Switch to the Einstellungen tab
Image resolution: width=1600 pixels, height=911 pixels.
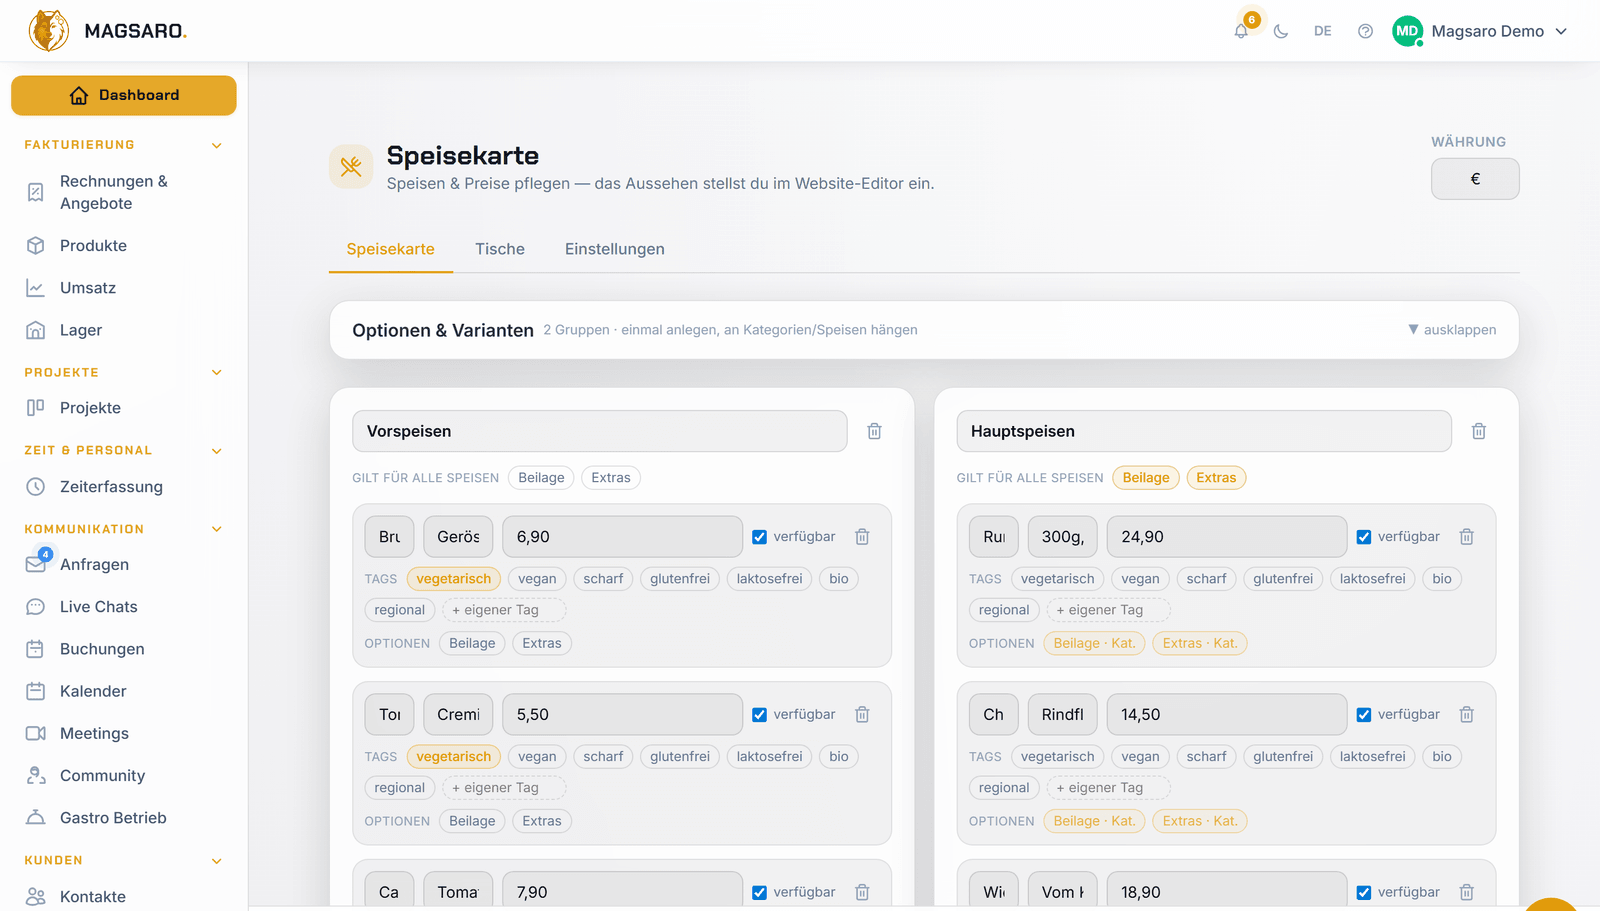(615, 249)
